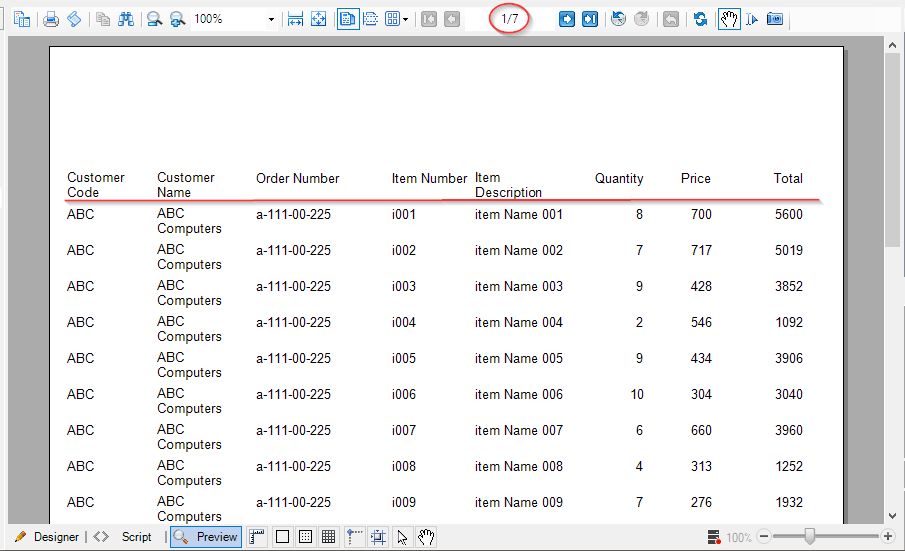Click the bottom zoom slider handle
The width and height of the screenshot is (905, 551).
(810, 537)
